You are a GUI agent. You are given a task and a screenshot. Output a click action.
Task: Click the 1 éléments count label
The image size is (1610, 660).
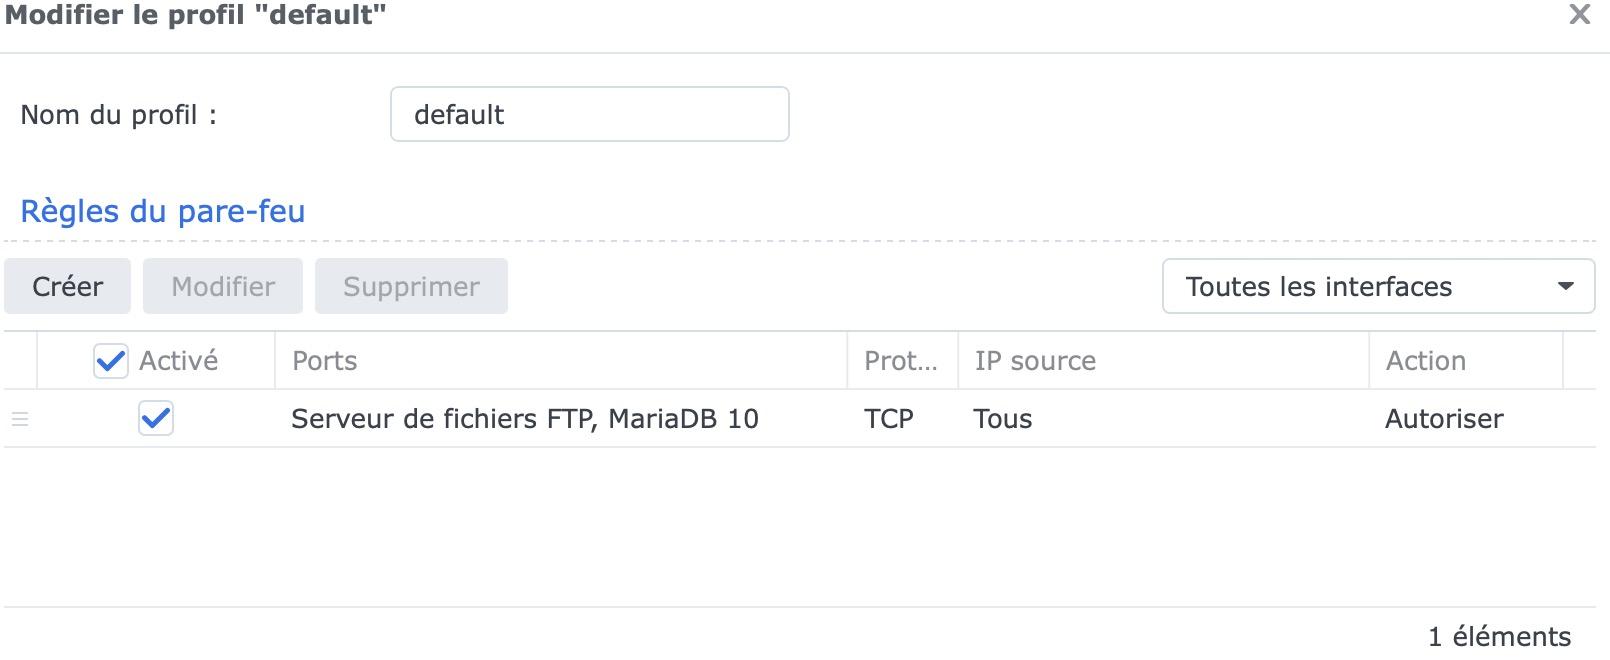pyautogui.click(x=1499, y=637)
